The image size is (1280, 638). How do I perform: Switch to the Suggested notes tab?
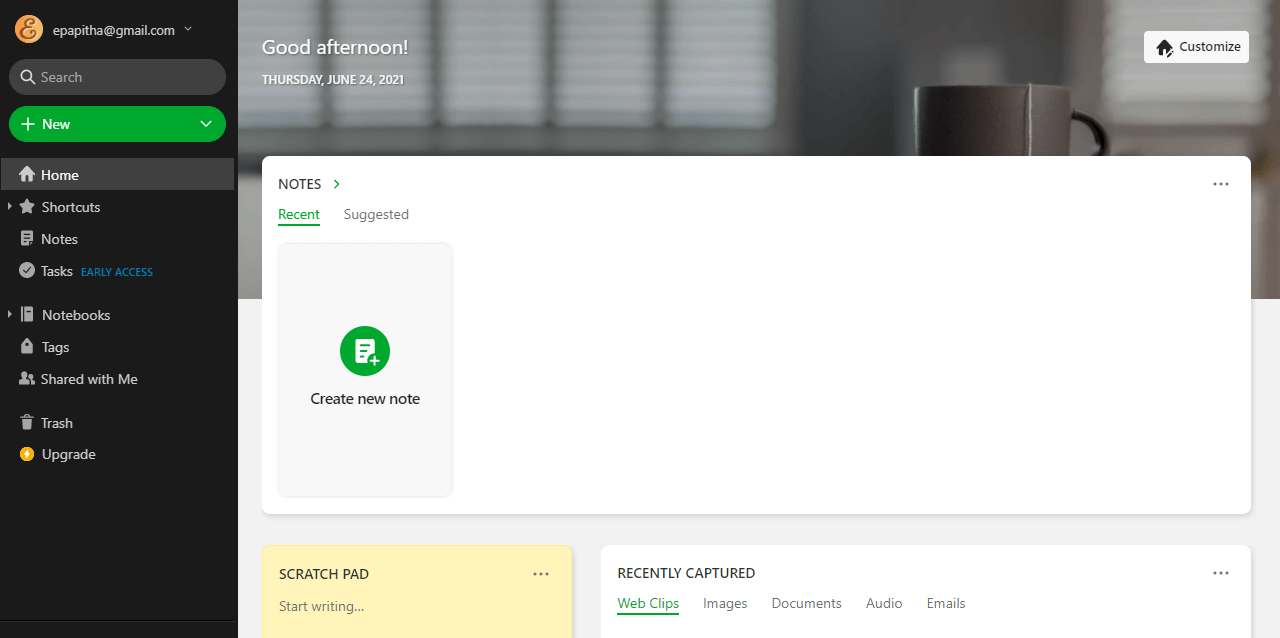(376, 214)
